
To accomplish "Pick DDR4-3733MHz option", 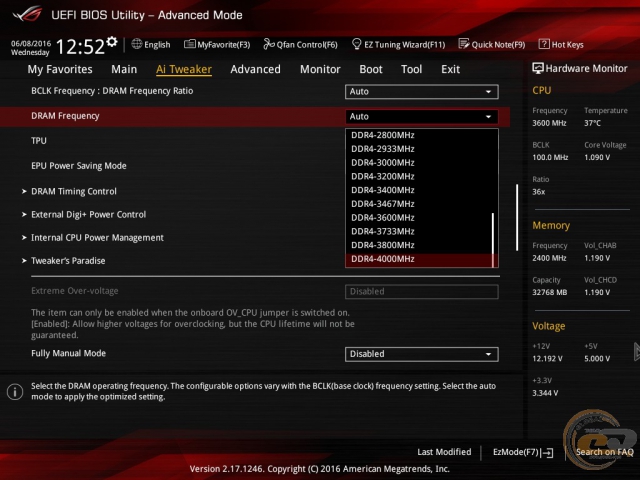I will 418,231.
